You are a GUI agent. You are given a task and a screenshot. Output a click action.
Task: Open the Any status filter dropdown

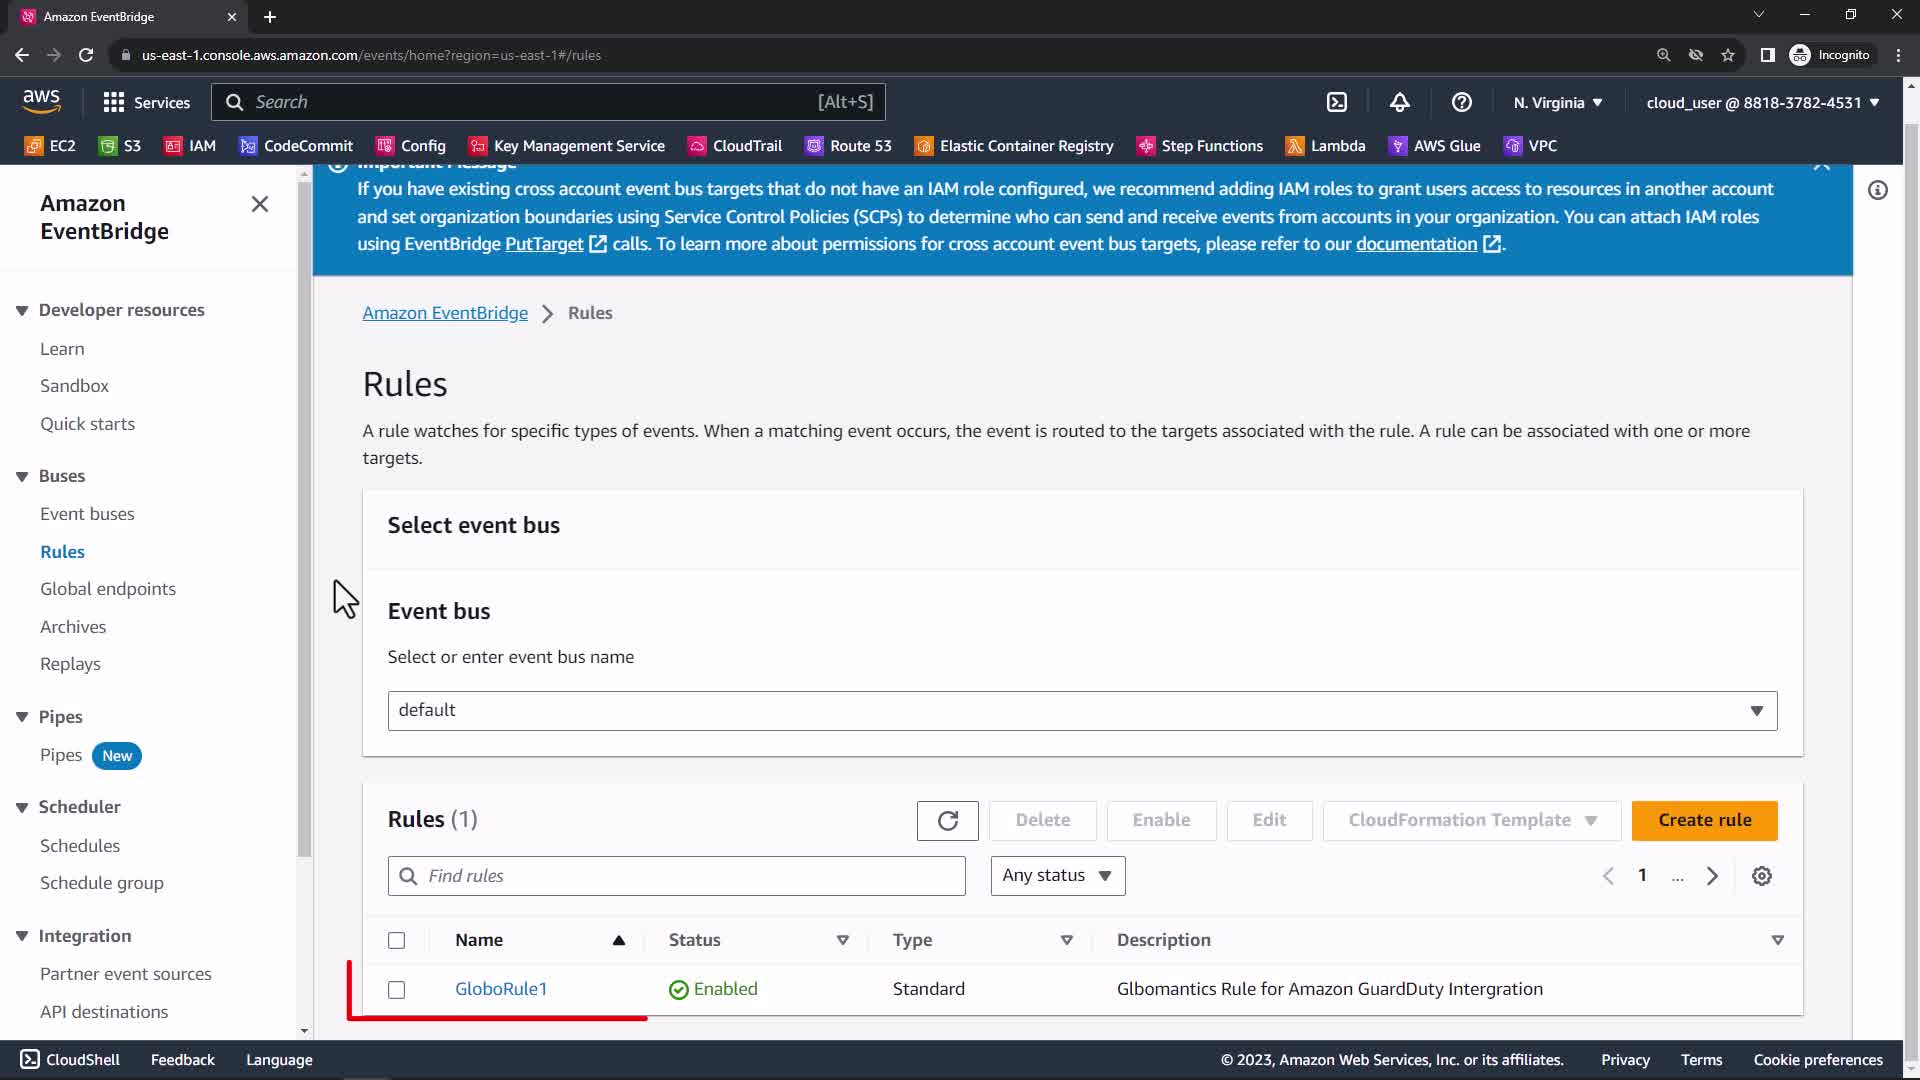pos(1057,876)
